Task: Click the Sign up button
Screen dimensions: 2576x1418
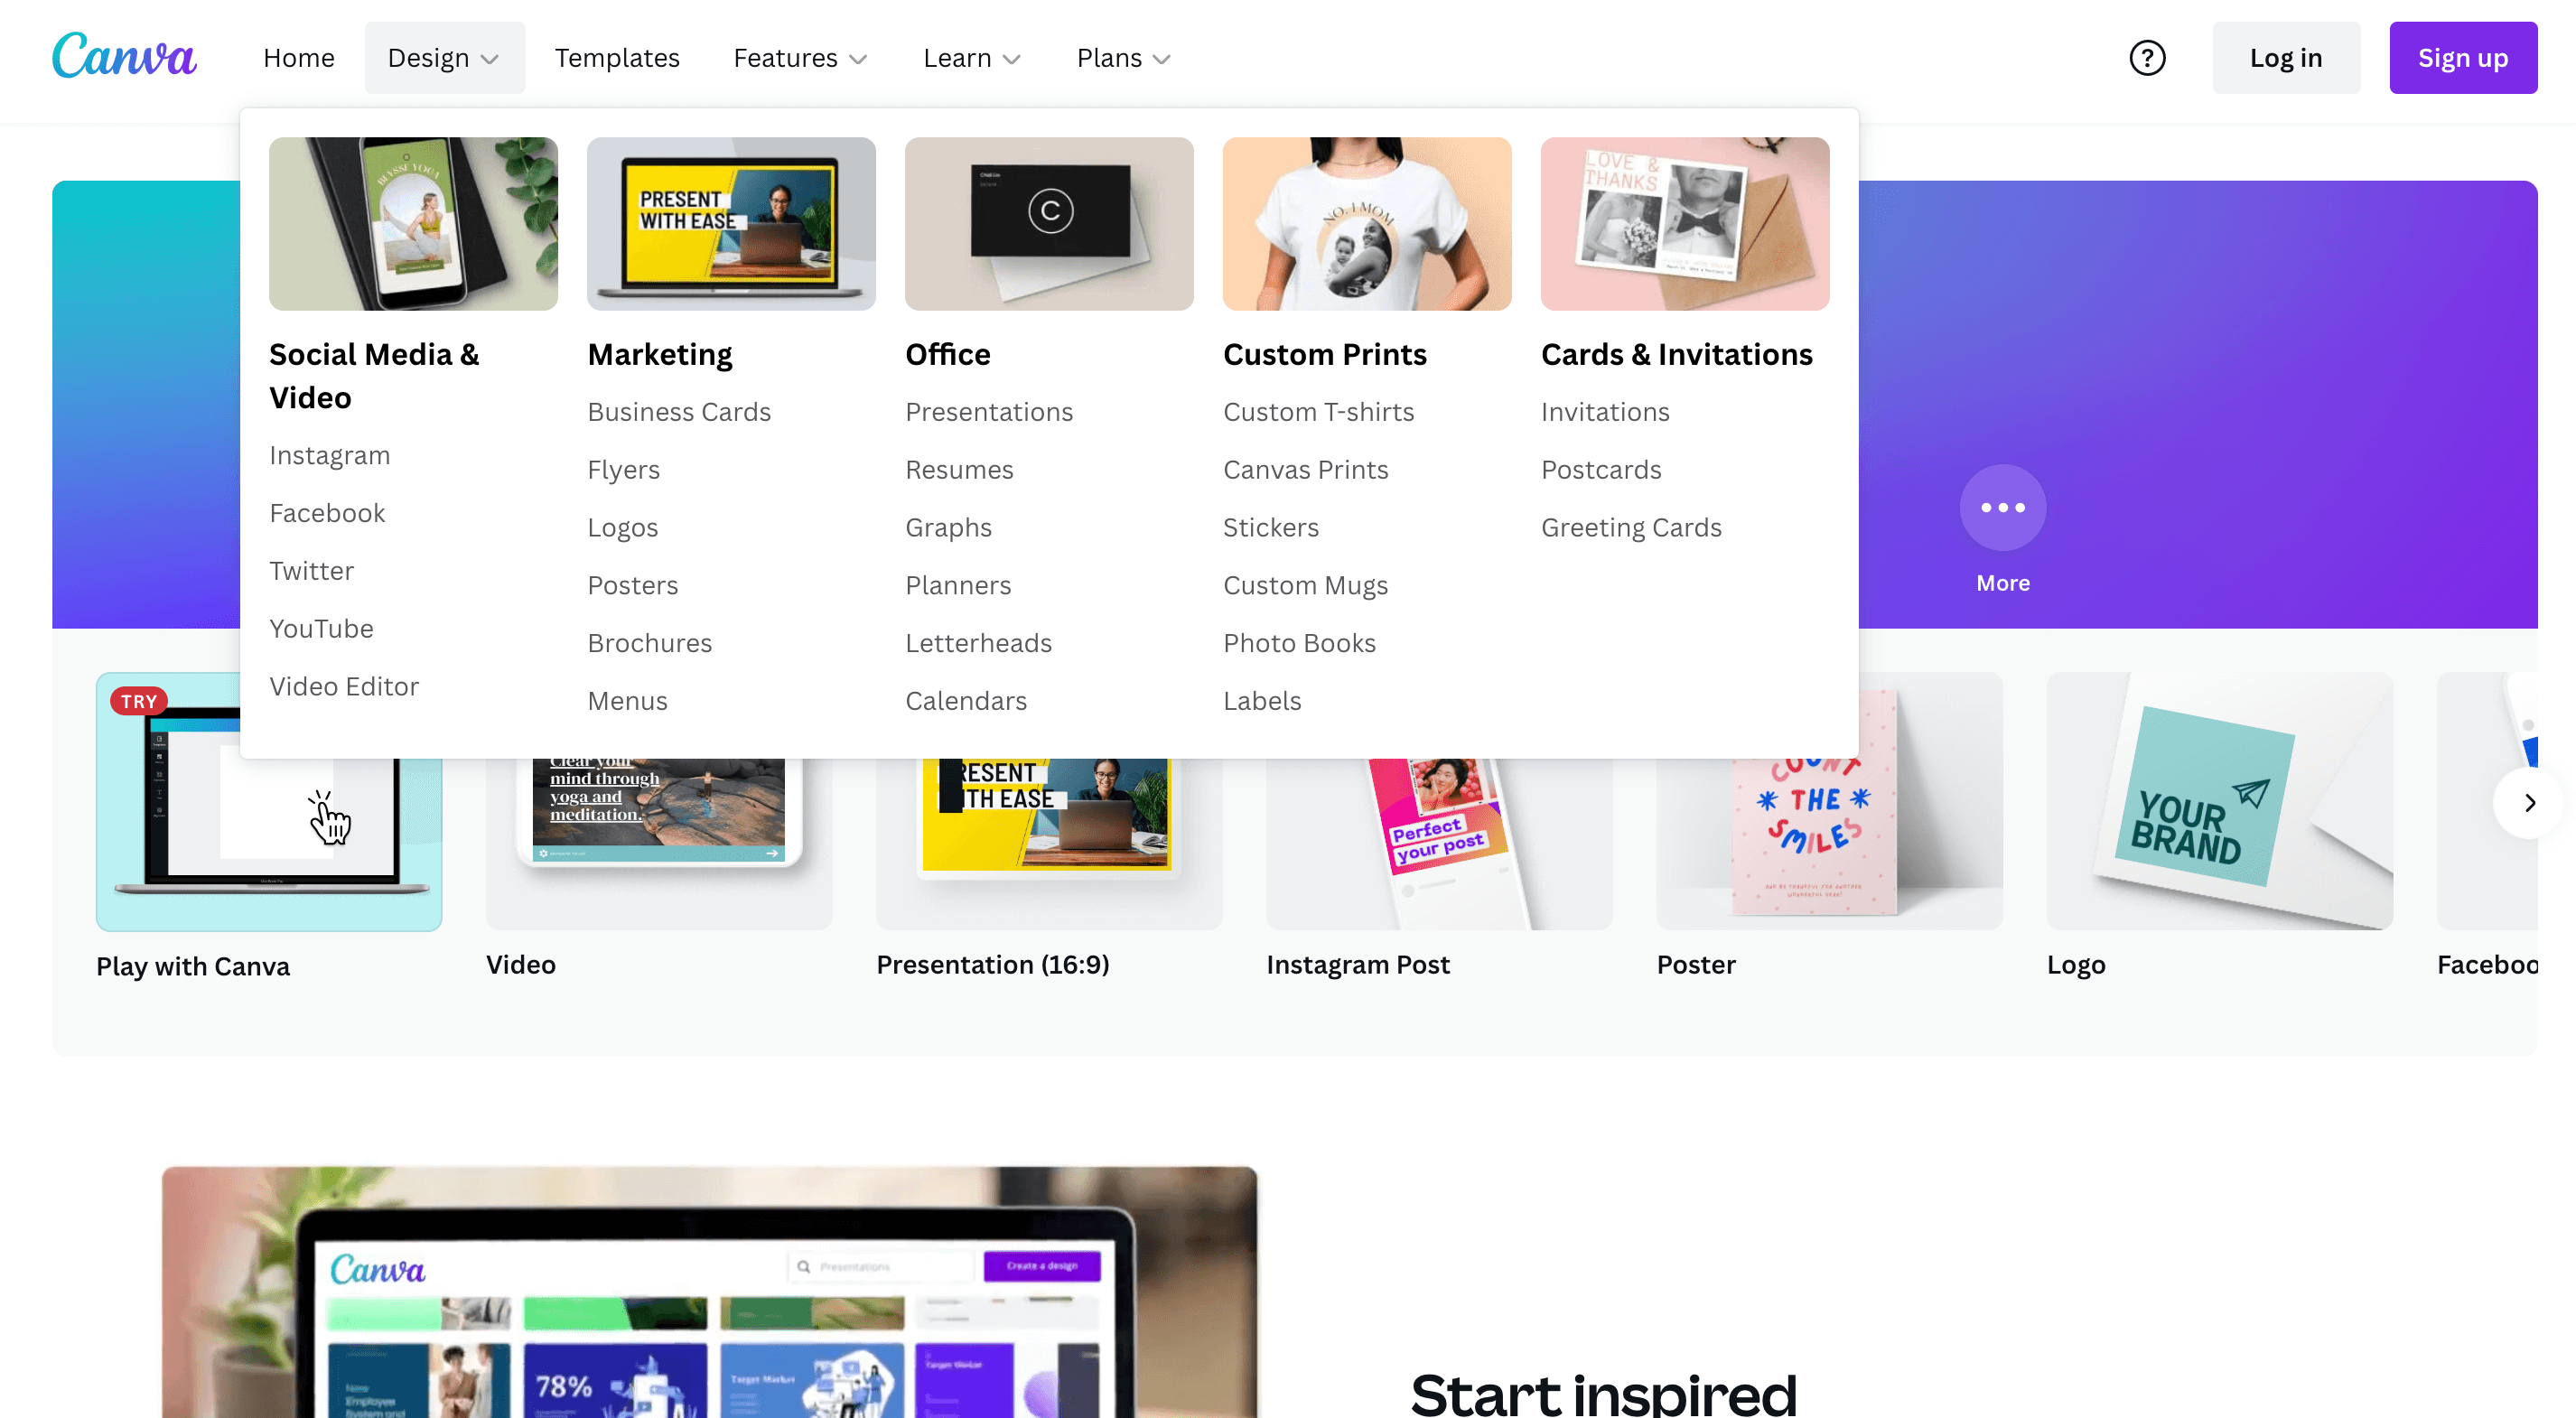Action: [x=2462, y=58]
